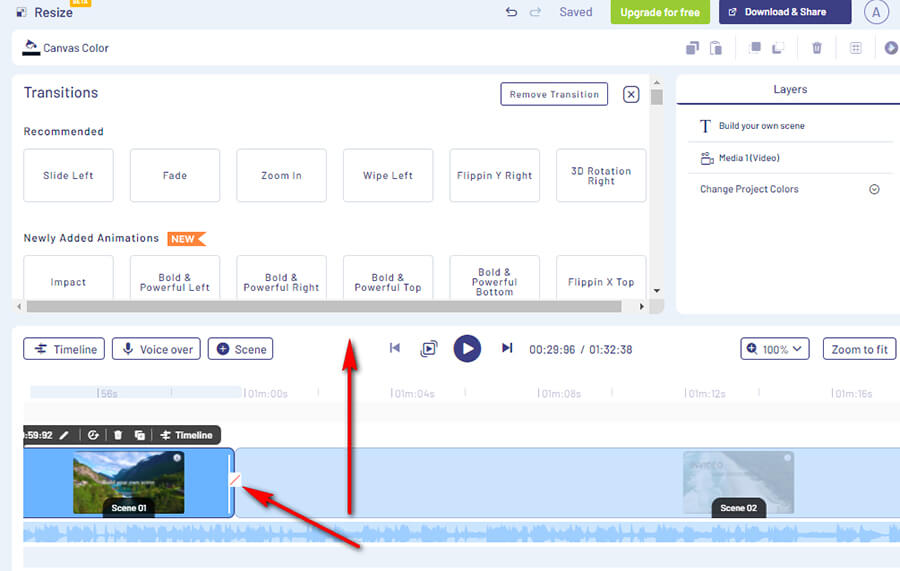Click the delete trash icon in top toolbar
900x571 pixels.
(817, 48)
